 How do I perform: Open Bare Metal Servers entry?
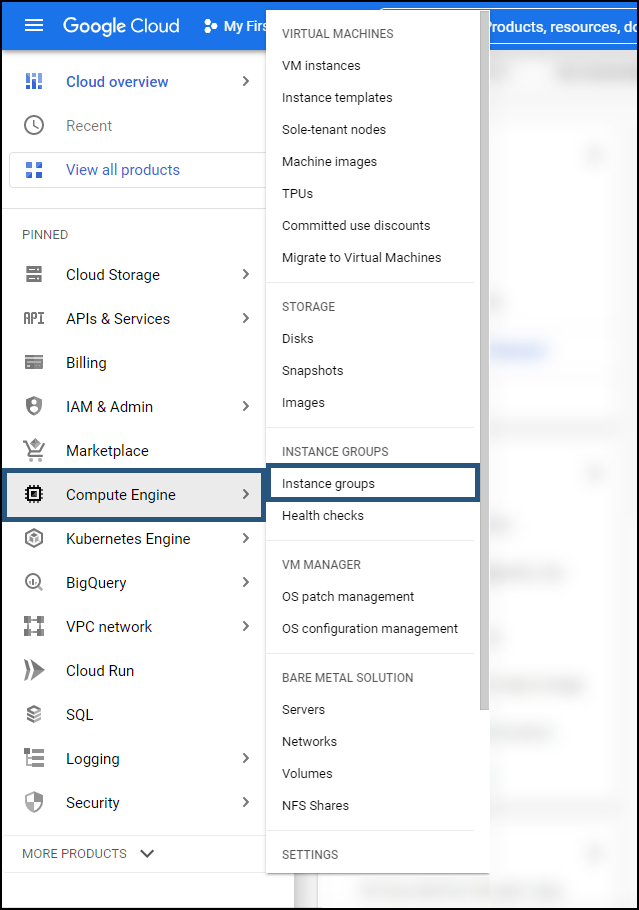303,710
